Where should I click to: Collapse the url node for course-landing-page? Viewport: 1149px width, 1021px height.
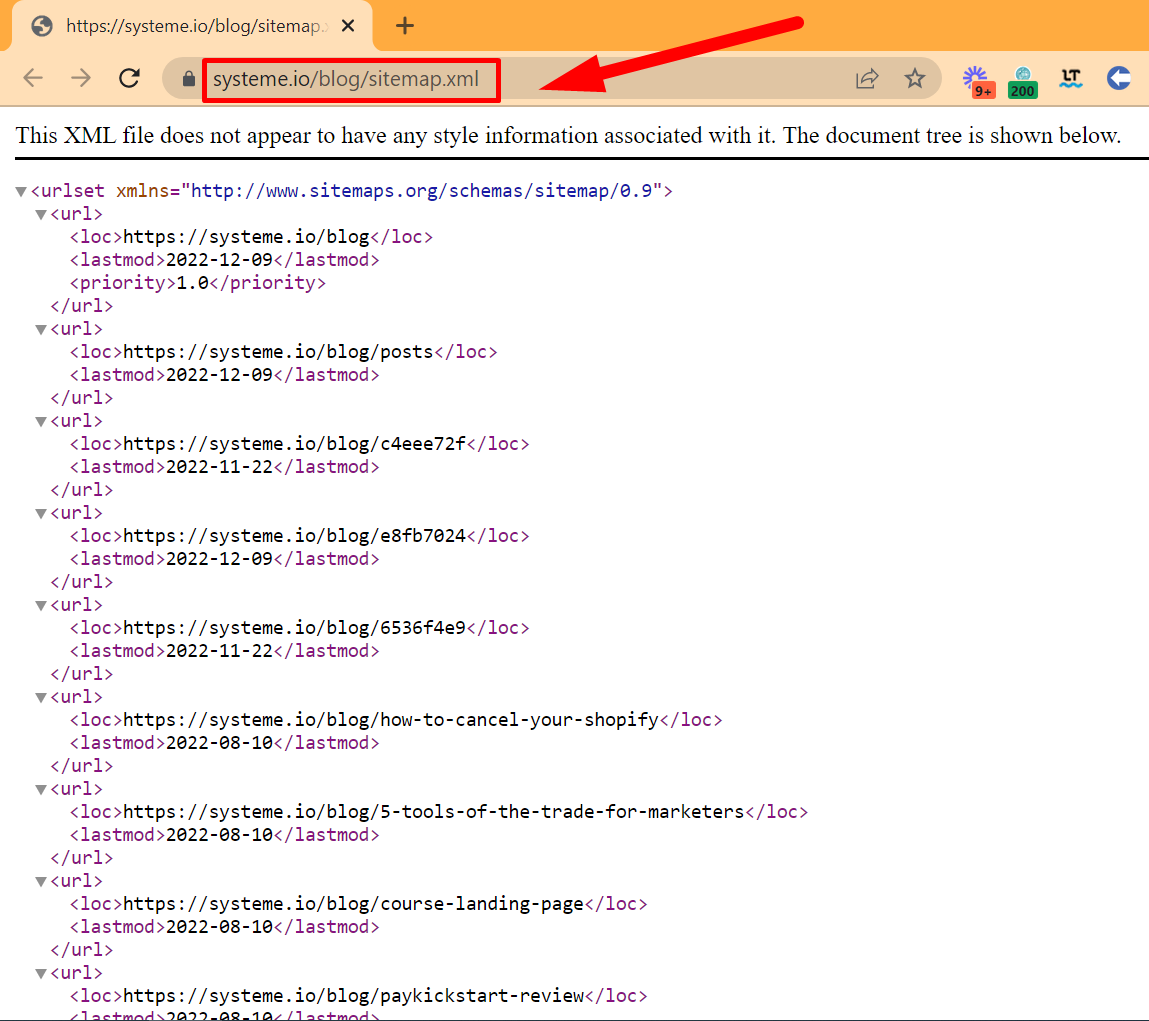pyautogui.click(x=41, y=881)
